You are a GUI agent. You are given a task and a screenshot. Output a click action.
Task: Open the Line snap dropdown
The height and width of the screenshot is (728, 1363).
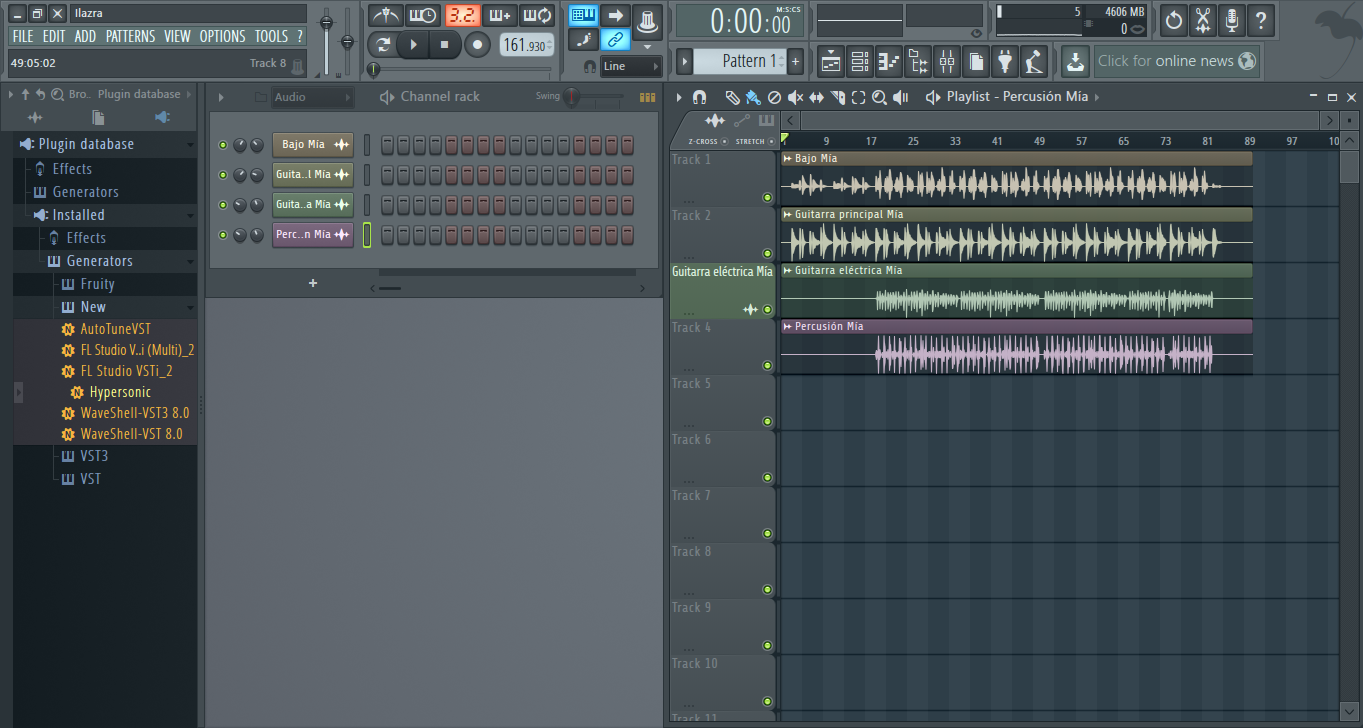coord(631,66)
